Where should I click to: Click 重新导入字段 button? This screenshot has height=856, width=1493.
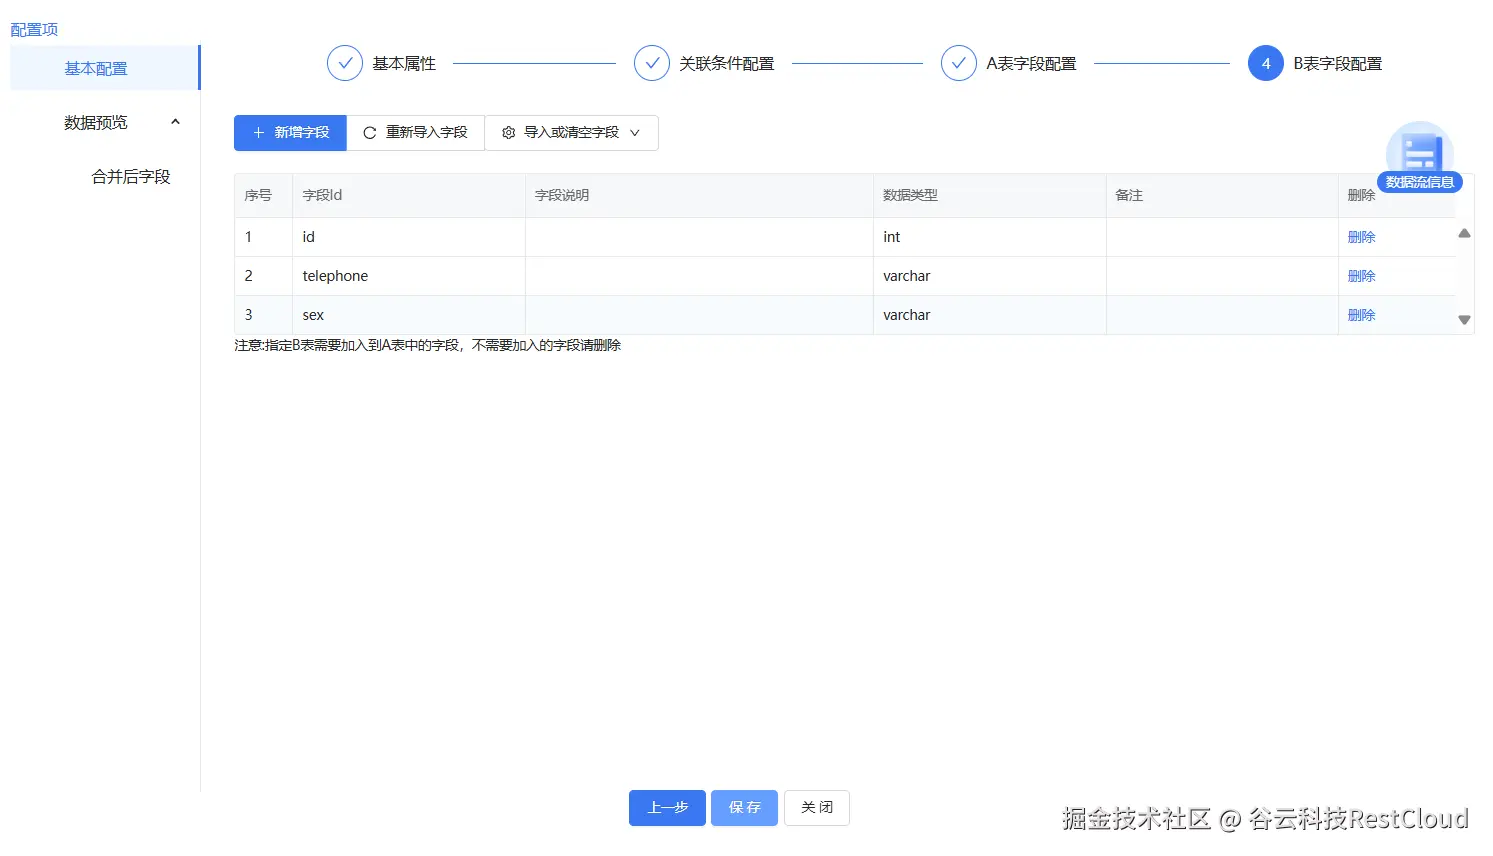coord(415,133)
